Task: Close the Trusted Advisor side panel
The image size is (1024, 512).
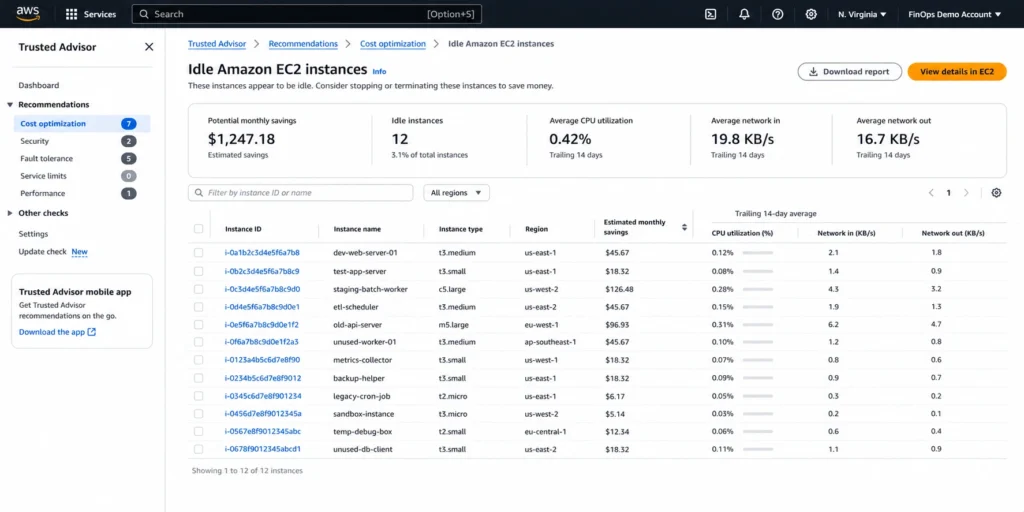Action: (149, 47)
